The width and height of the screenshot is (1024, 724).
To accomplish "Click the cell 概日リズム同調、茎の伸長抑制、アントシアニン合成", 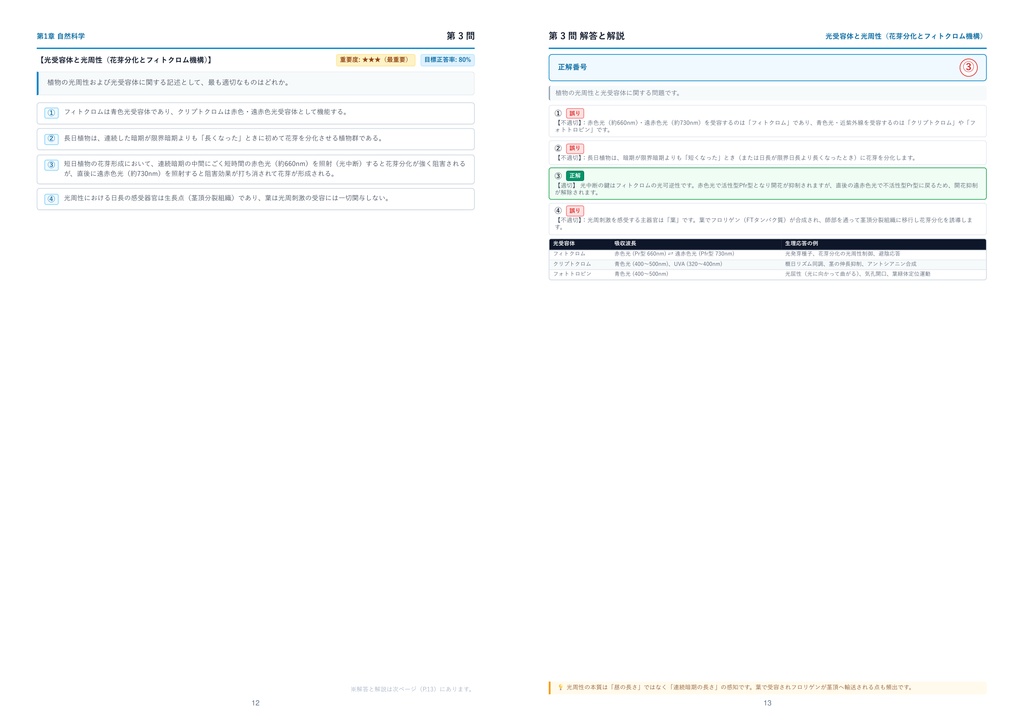I will (x=850, y=264).
